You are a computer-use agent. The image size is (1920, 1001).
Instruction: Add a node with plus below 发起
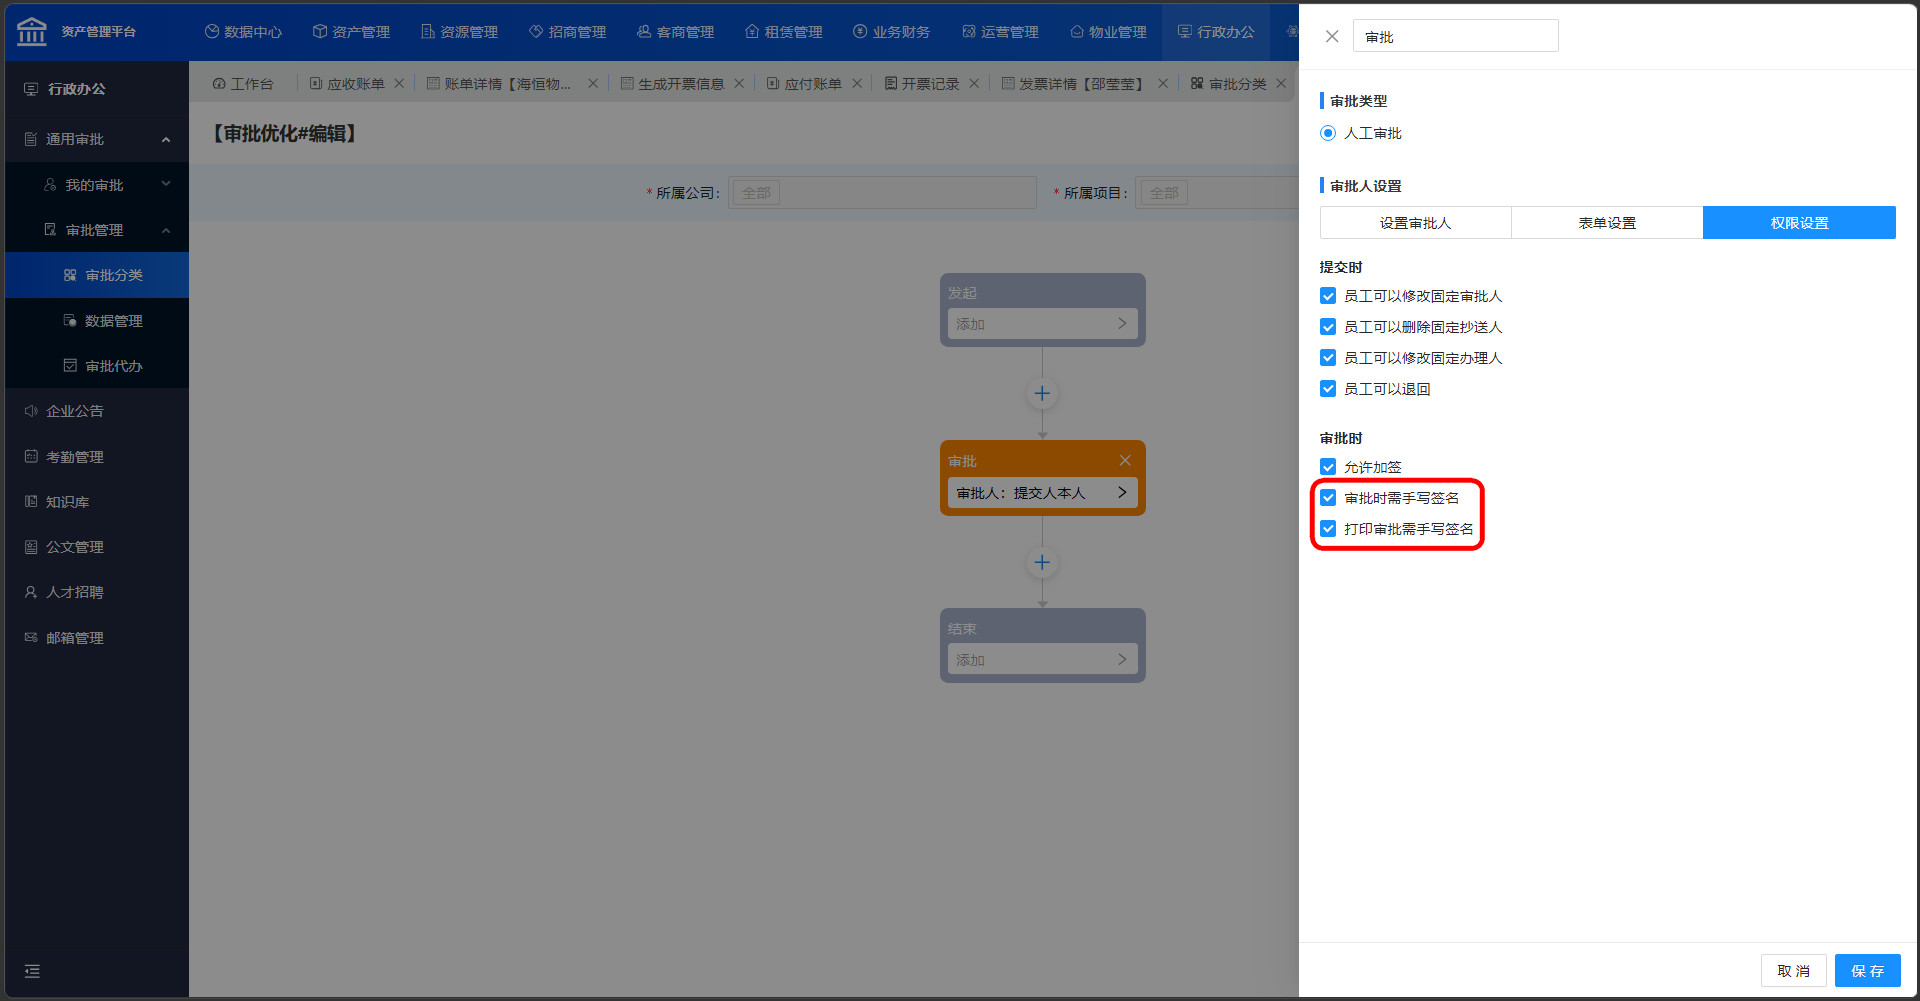1042,394
